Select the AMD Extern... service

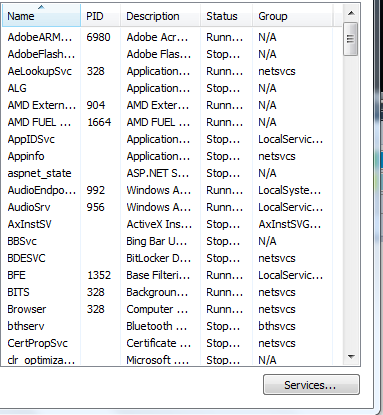point(42,105)
